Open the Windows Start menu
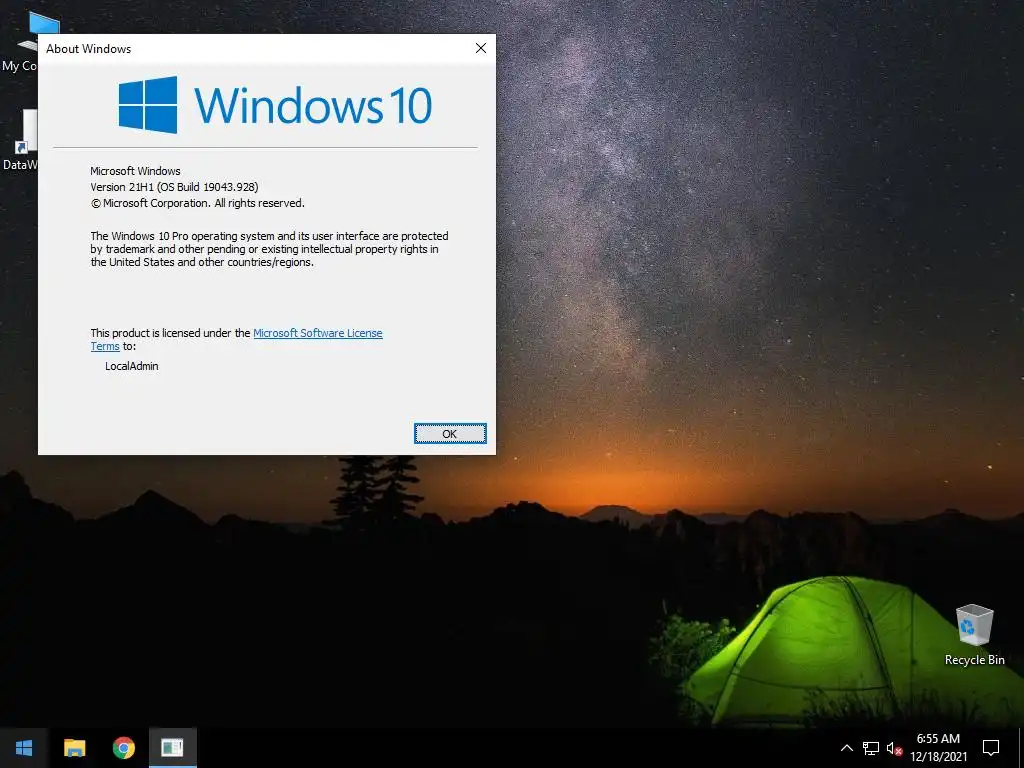Viewport: 1024px width, 768px height. tap(24, 748)
